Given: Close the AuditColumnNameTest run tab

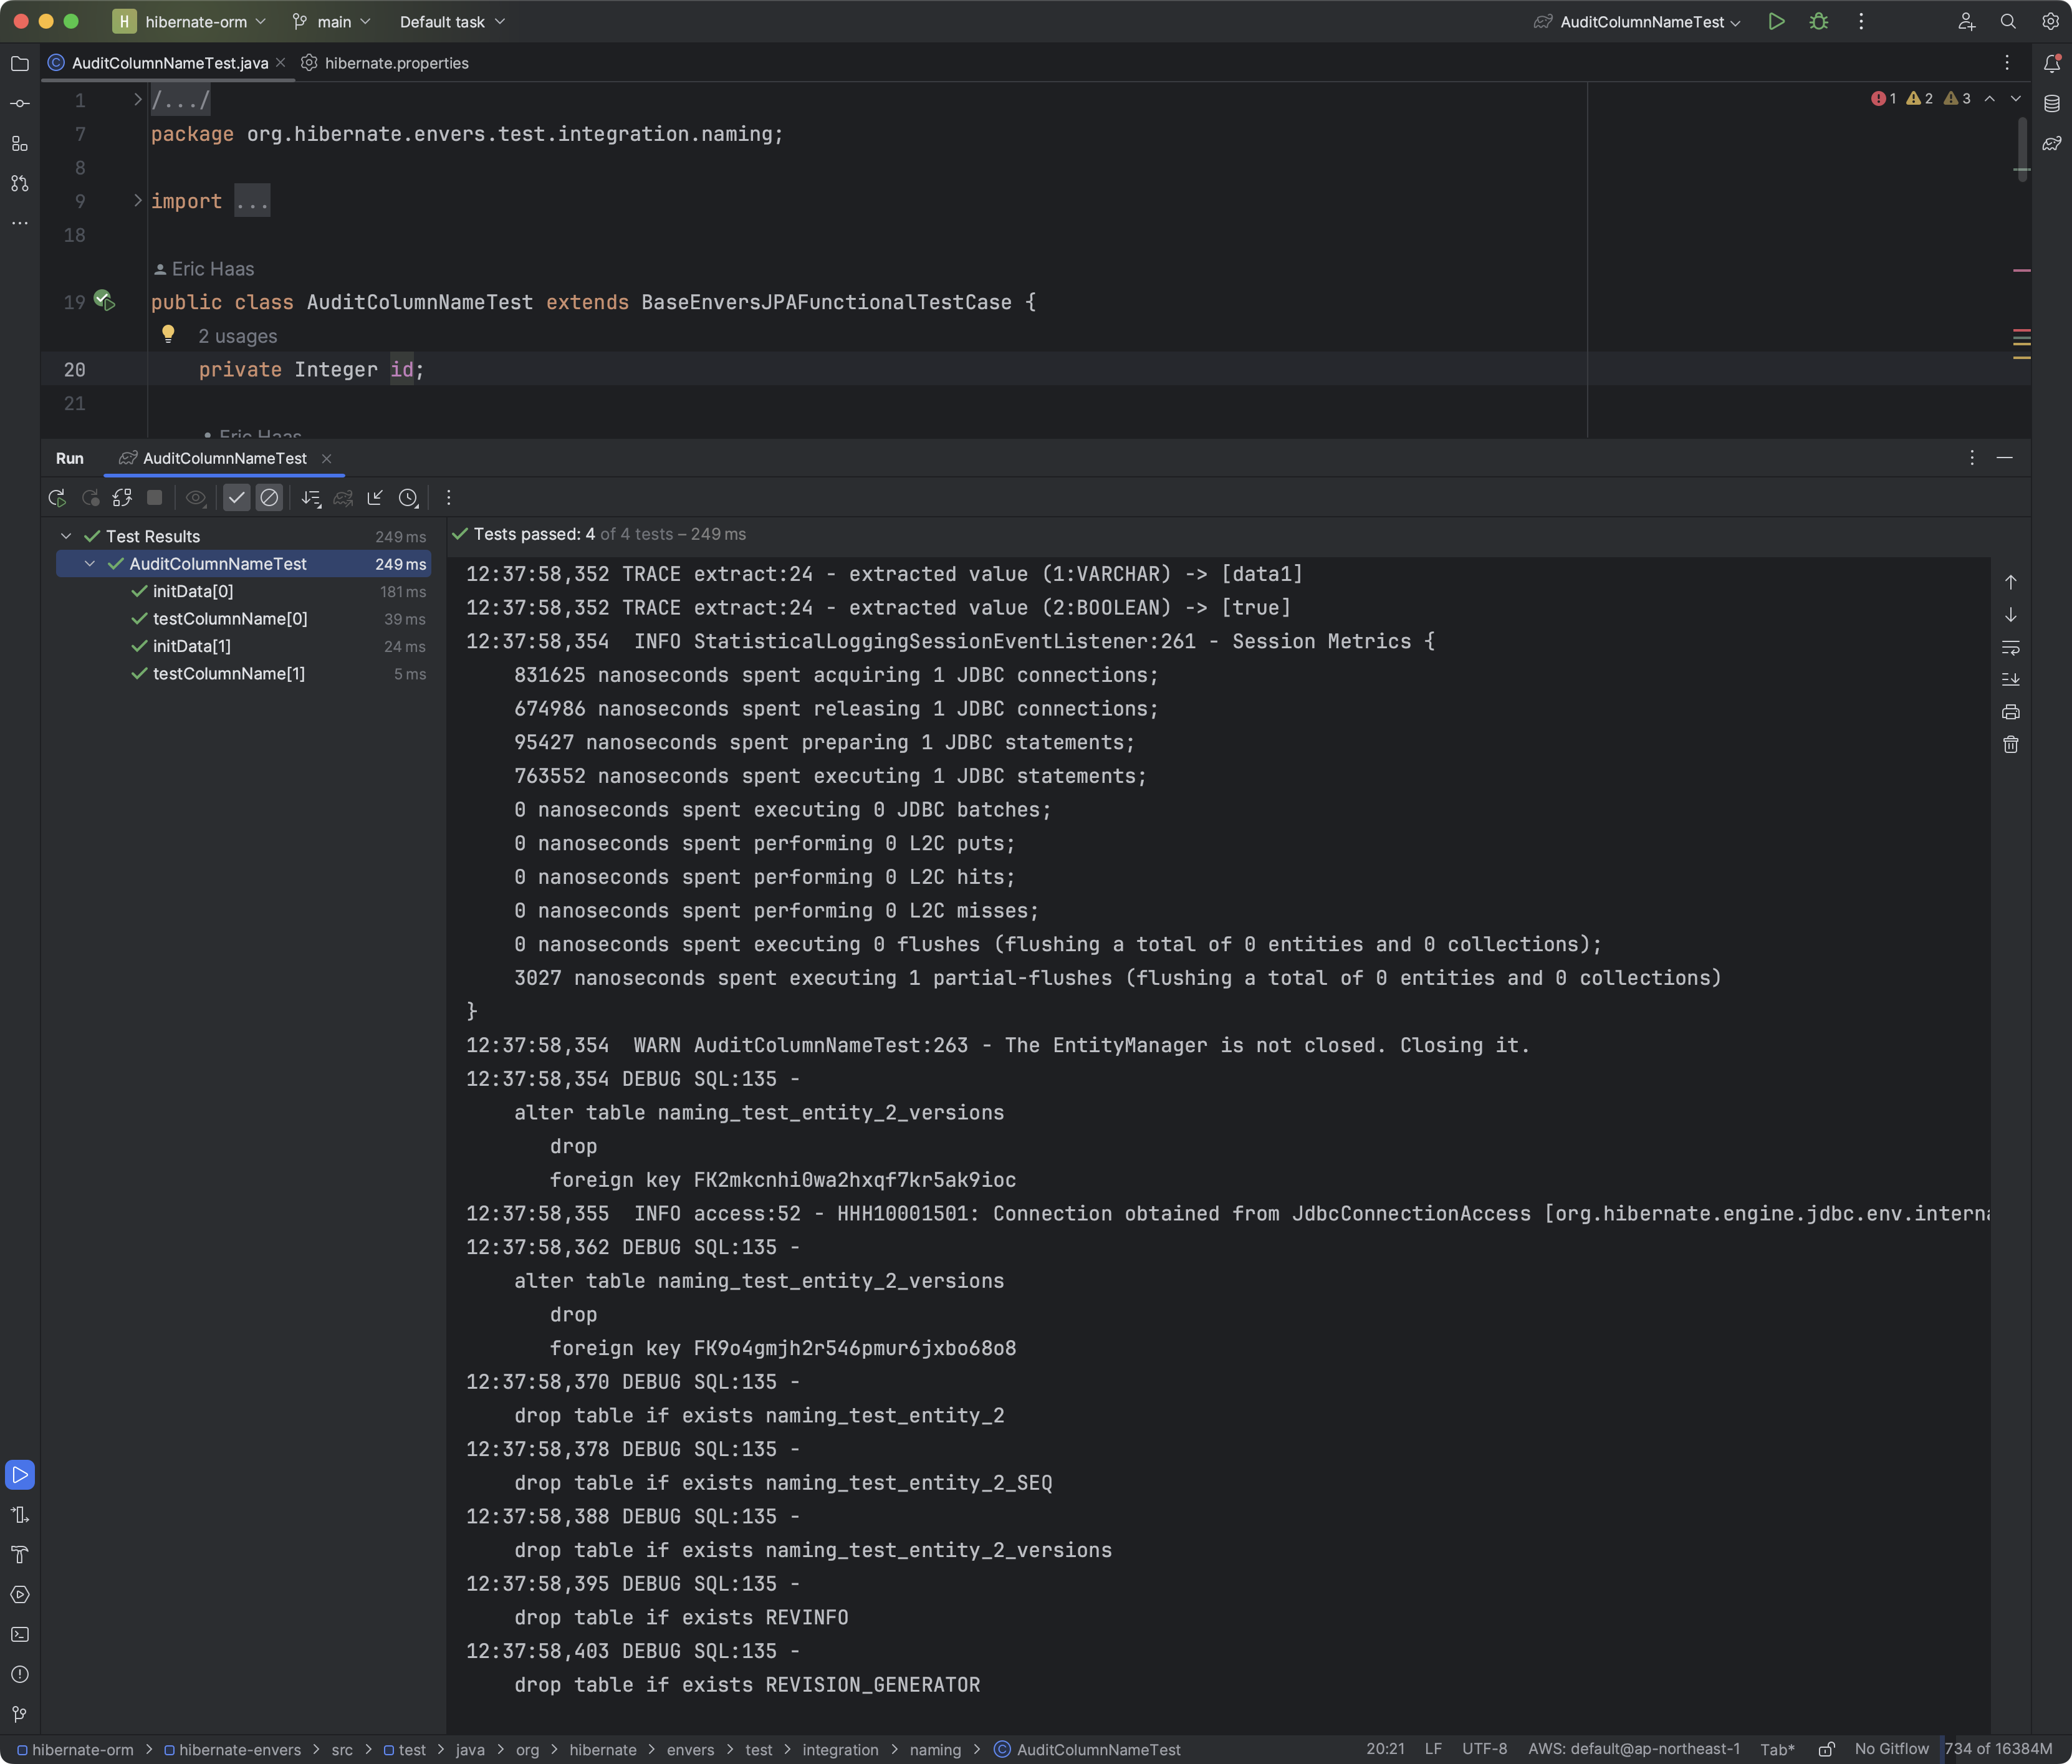Looking at the screenshot, I should click(326, 459).
